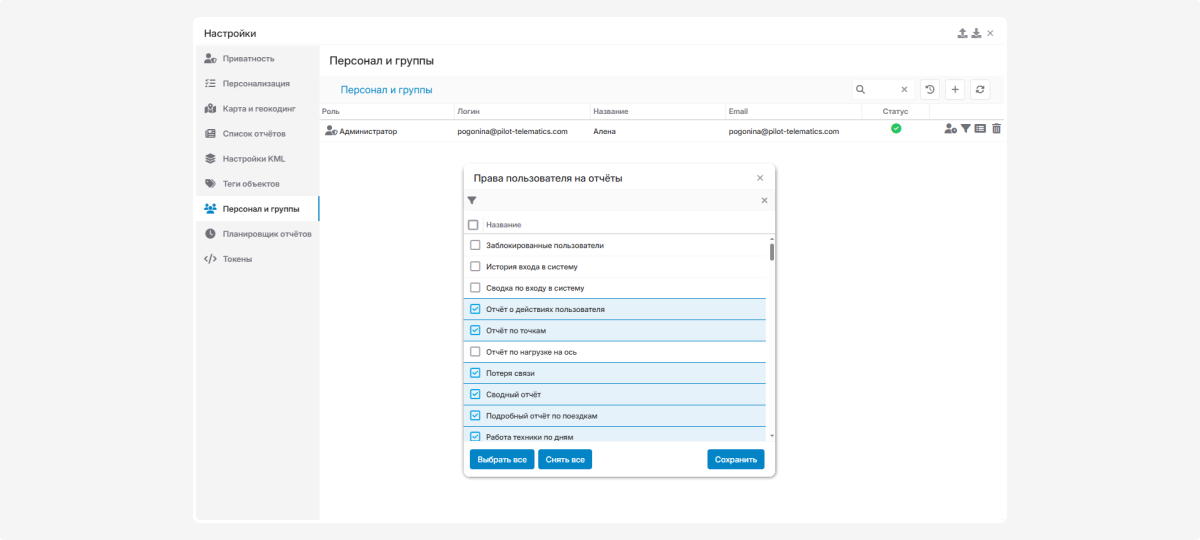The width and height of the screenshot is (1200, 540).
Task: Refresh the staff list
Action: tap(981, 90)
